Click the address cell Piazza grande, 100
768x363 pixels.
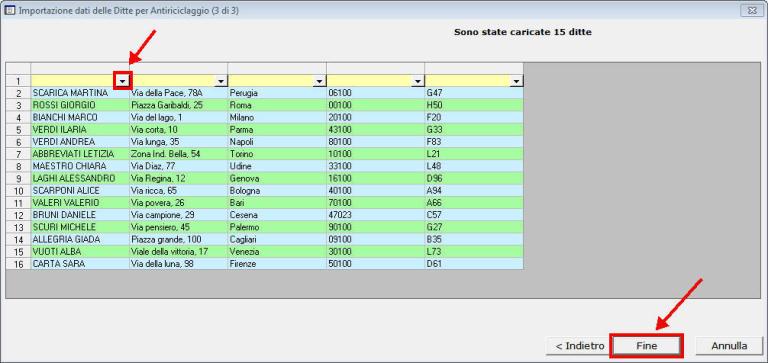point(178,240)
